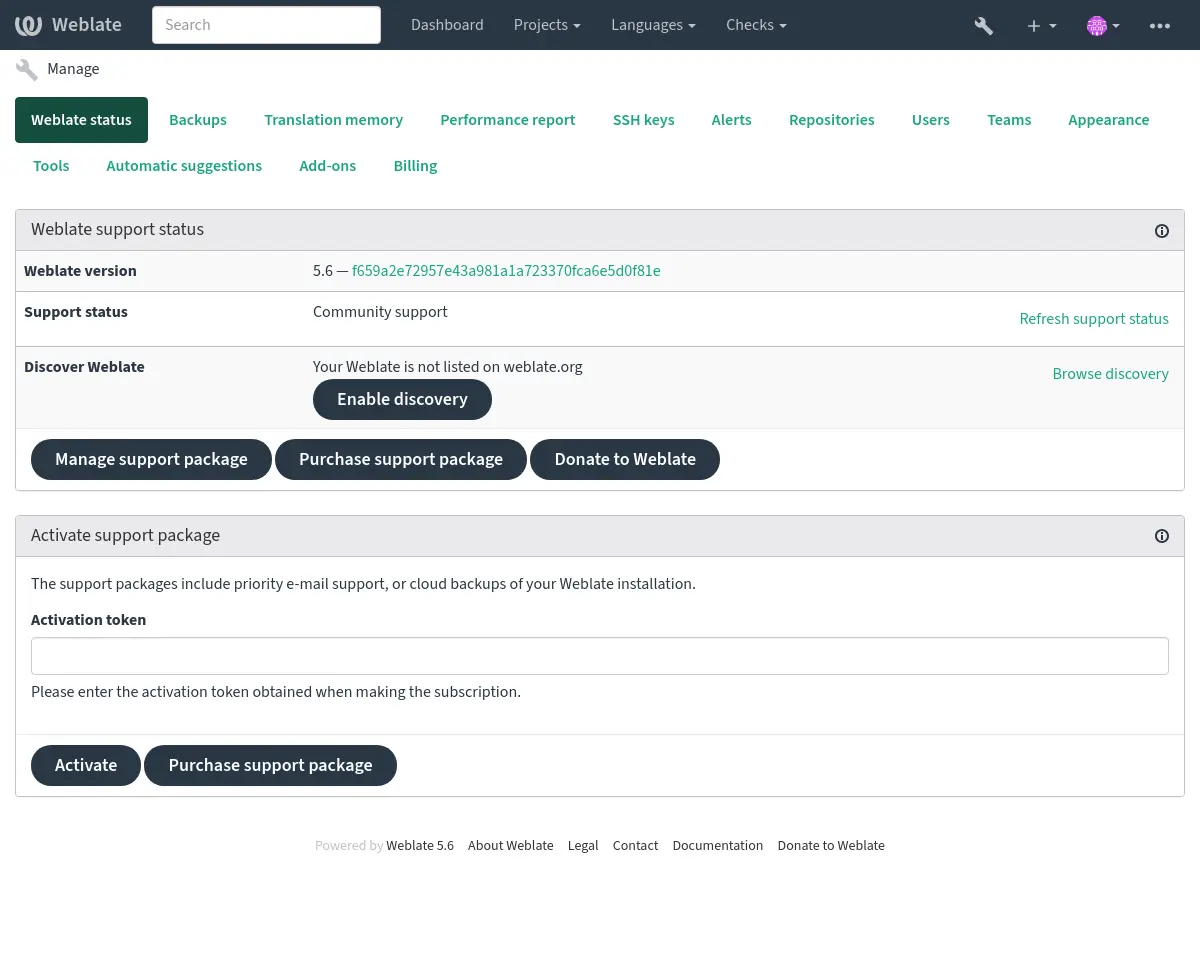Expand the Checks dropdown
This screenshot has width=1200, height=957.
[756, 25]
